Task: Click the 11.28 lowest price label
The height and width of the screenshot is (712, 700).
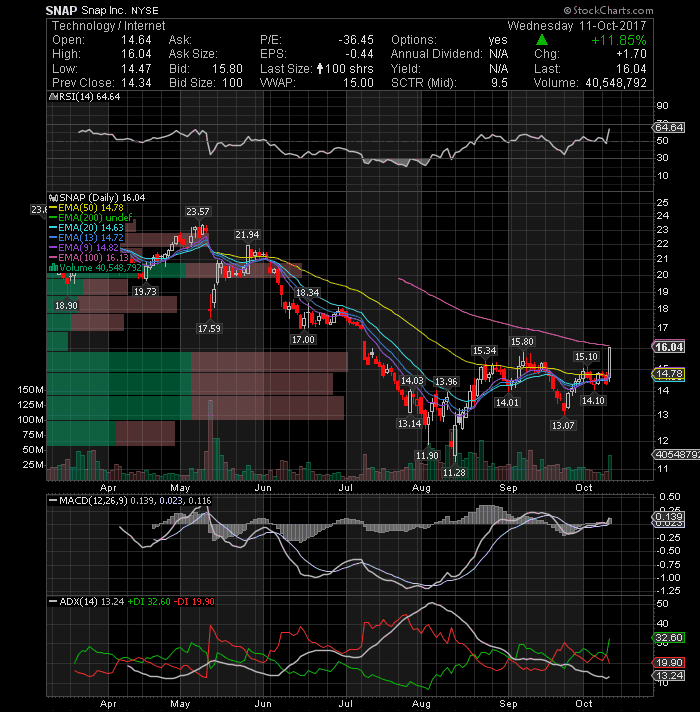Action: 454,473
